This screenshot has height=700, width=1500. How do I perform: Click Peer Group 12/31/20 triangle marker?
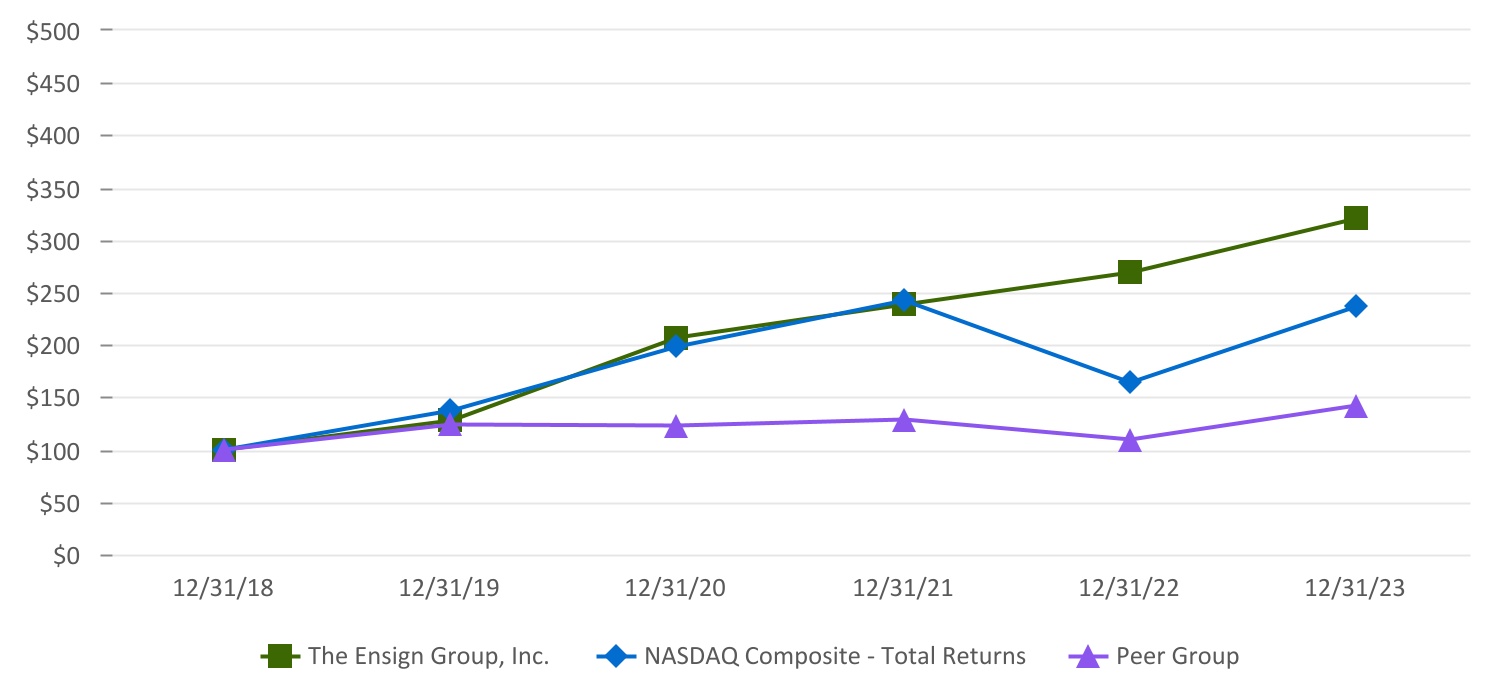[x=676, y=426]
